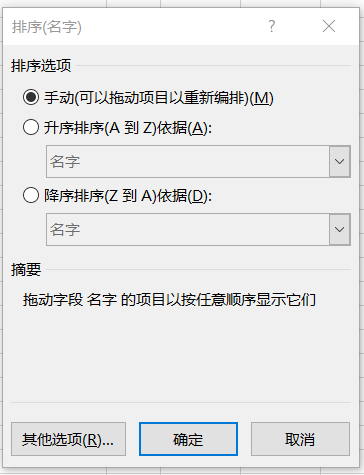Viewport: 364px width, 475px height.
Task: Close the 排序(名字) dialog with X
Action: click(329, 26)
